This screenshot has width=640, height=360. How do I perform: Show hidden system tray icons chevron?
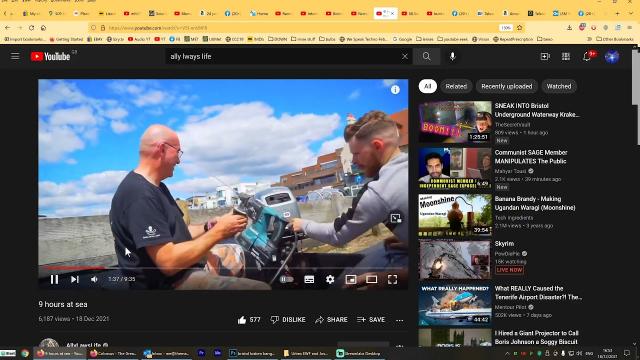click(507, 353)
